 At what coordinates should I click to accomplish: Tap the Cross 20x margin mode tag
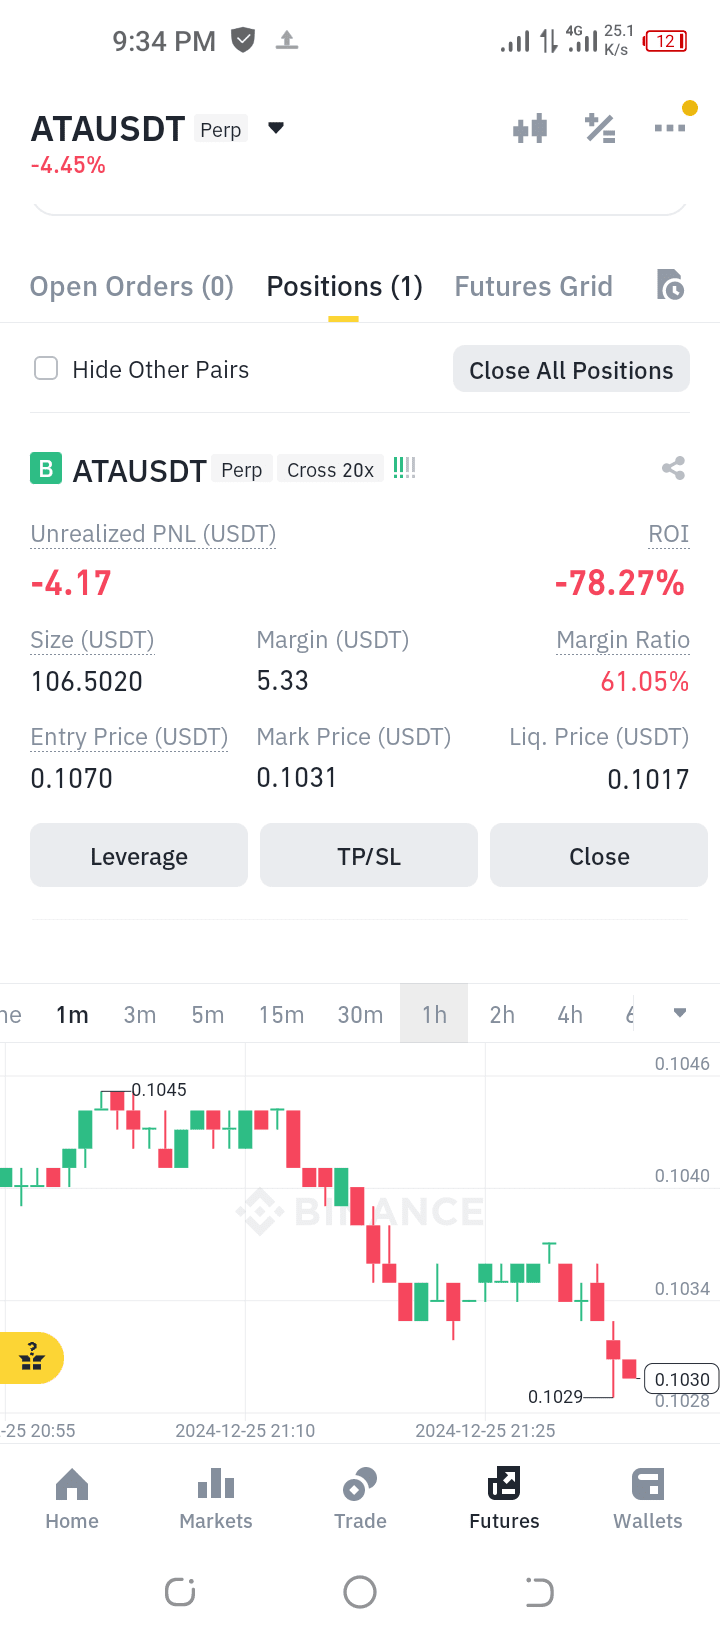tap(331, 470)
